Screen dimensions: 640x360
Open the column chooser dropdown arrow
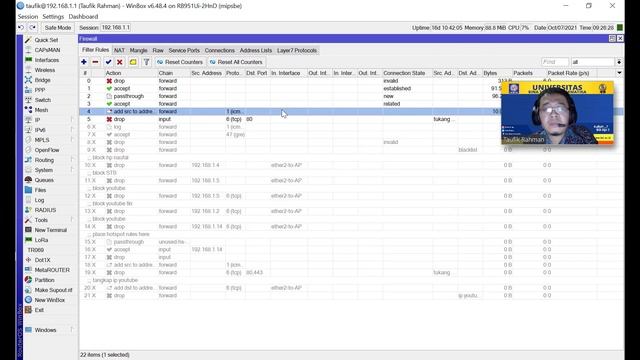pos(619,73)
